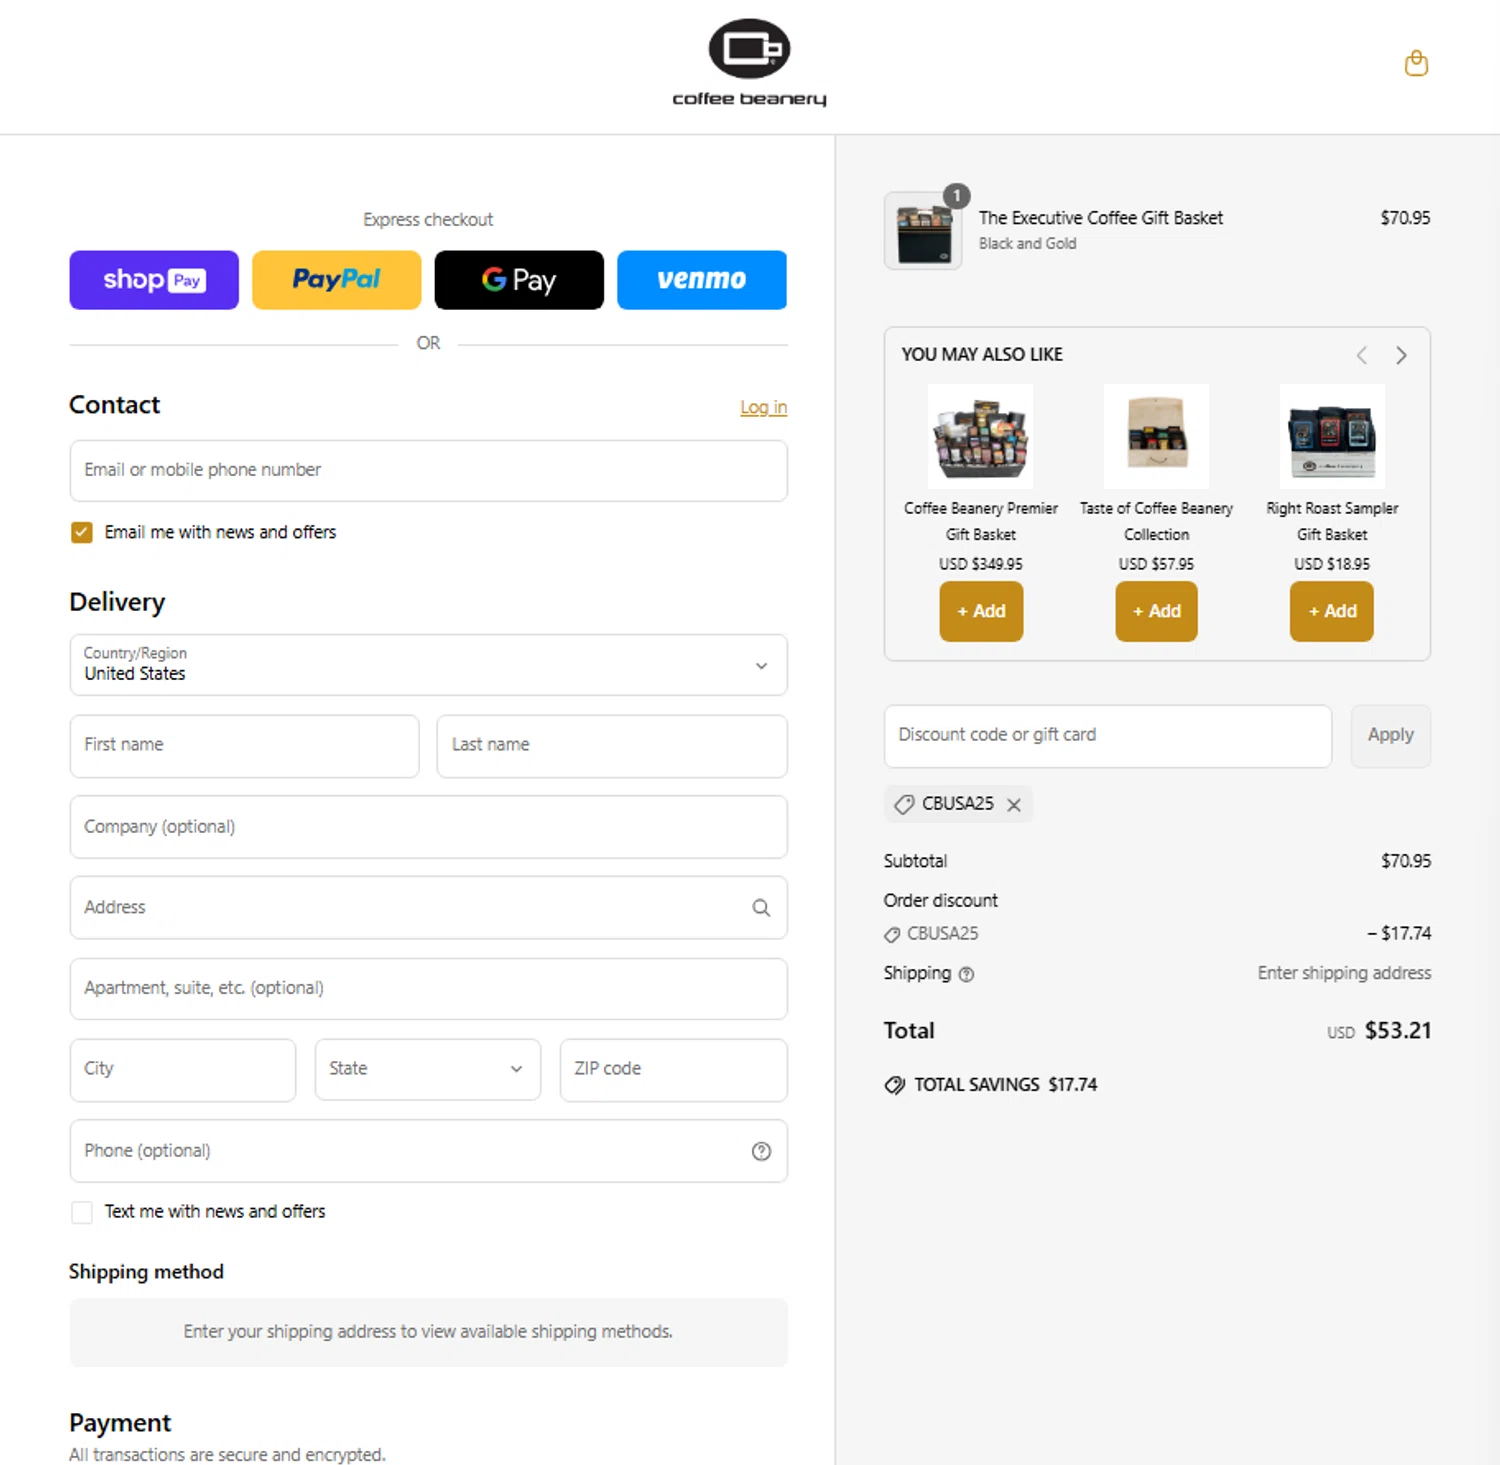Click Right Roast Sampler Gift Basket image
1500x1465 pixels.
tap(1332, 437)
